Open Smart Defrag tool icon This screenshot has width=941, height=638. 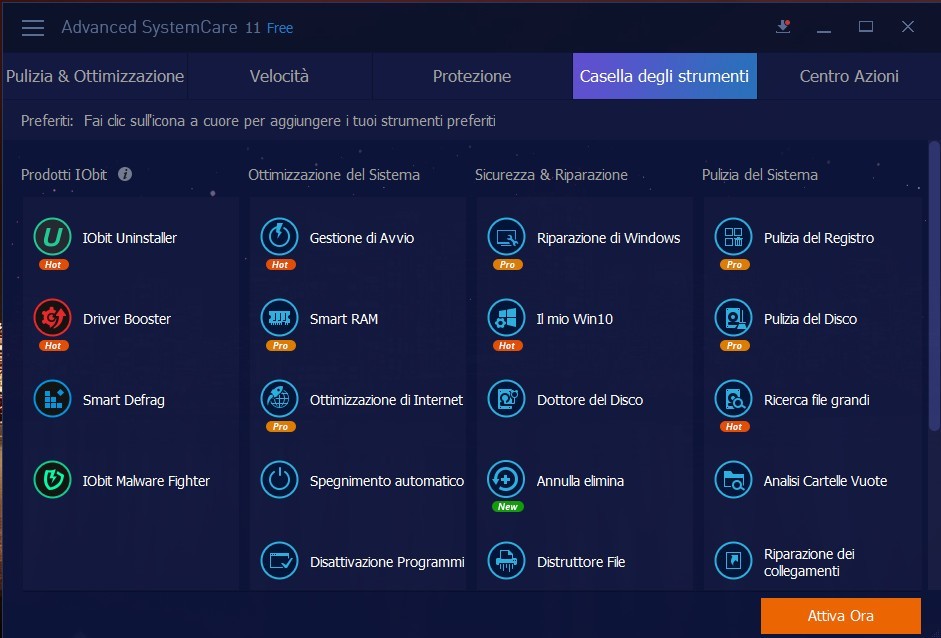click(x=51, y=400)
